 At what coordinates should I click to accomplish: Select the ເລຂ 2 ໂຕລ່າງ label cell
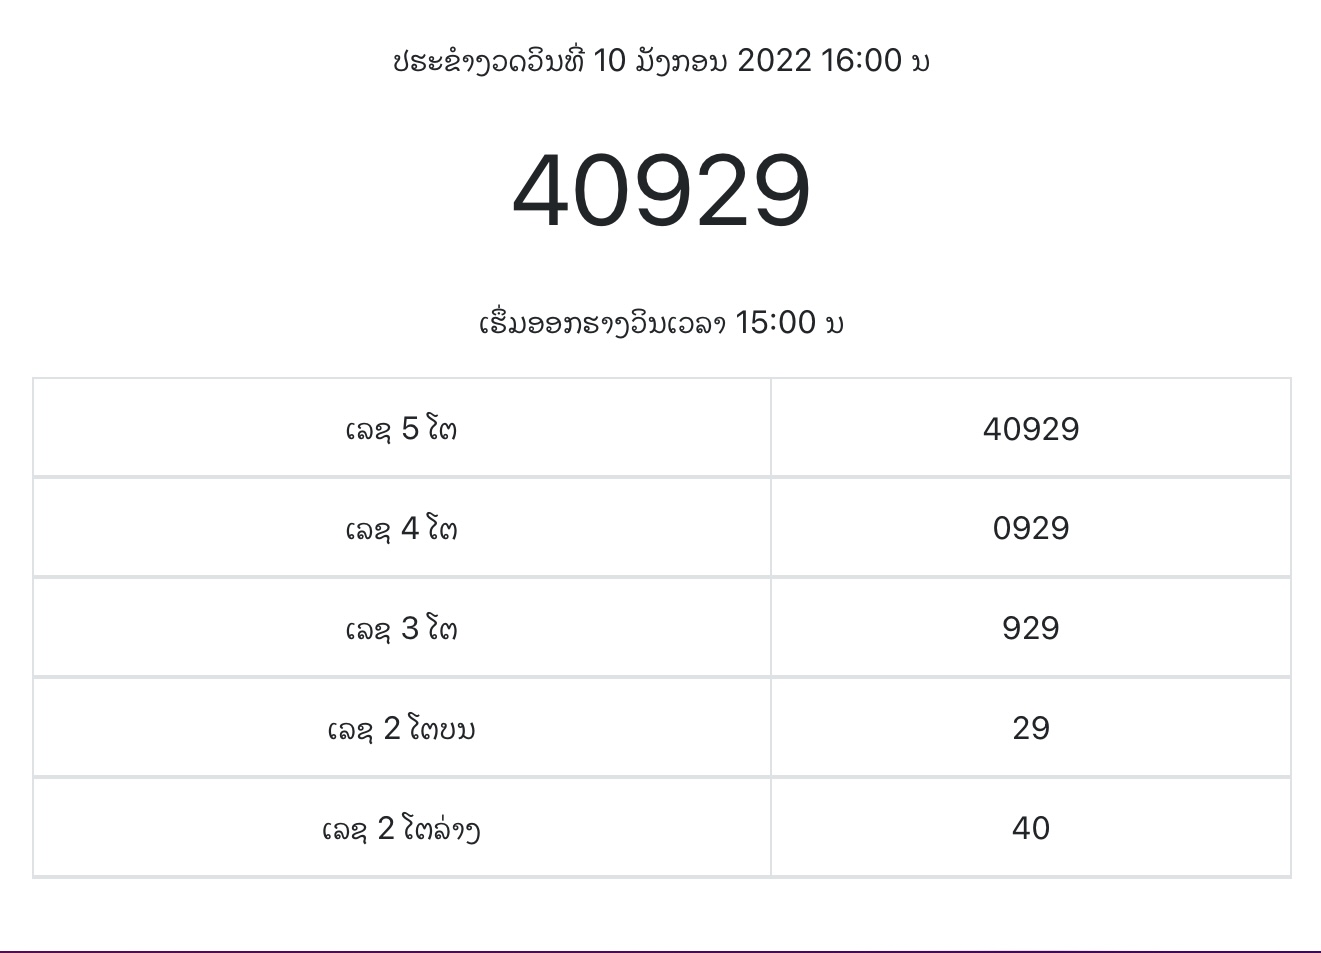(402, 828)
